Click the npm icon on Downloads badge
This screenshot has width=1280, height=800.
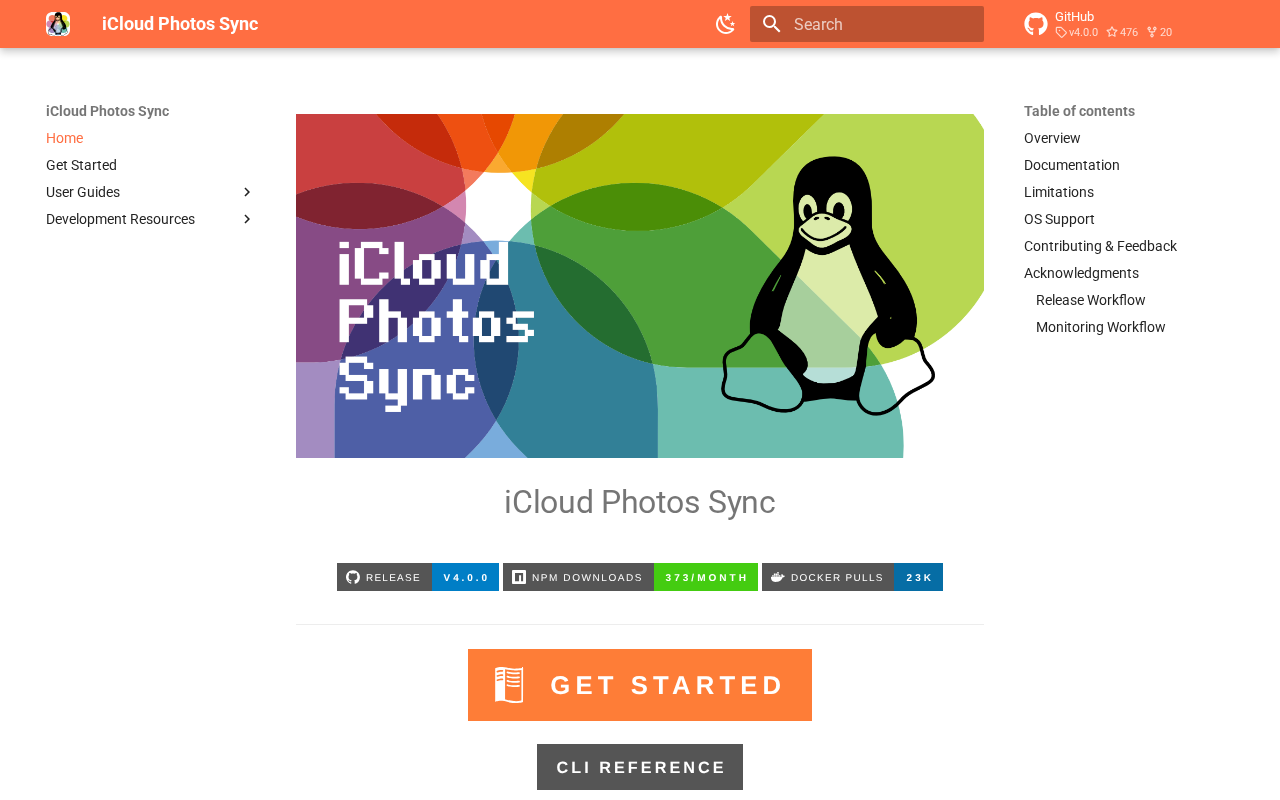pos(519,577)
